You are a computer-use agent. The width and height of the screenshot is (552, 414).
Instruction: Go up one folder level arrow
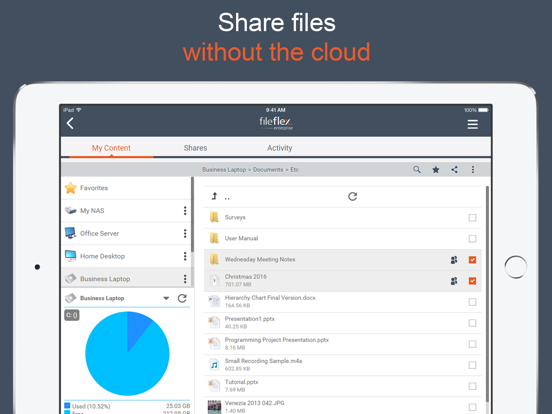pos(214,196)
